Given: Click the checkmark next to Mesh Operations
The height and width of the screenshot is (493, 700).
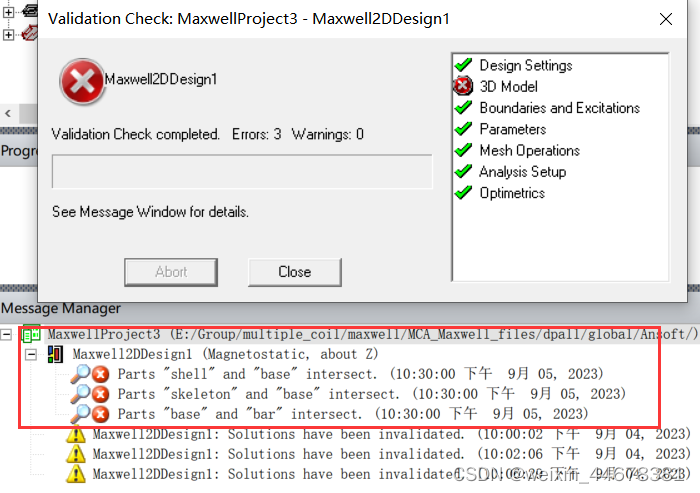Looking at the screenshot, I should click(463, 150).
